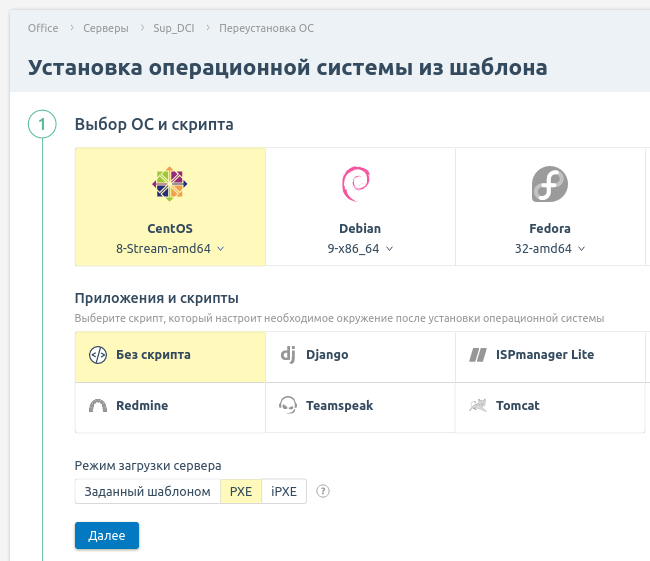Click the Debian name label
The width and height of the screenshot is (650, 561).
[360, 228]
